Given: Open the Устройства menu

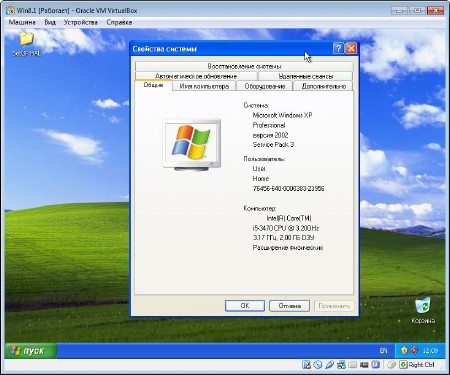Looking at the screenshot, I should [81, 22].
